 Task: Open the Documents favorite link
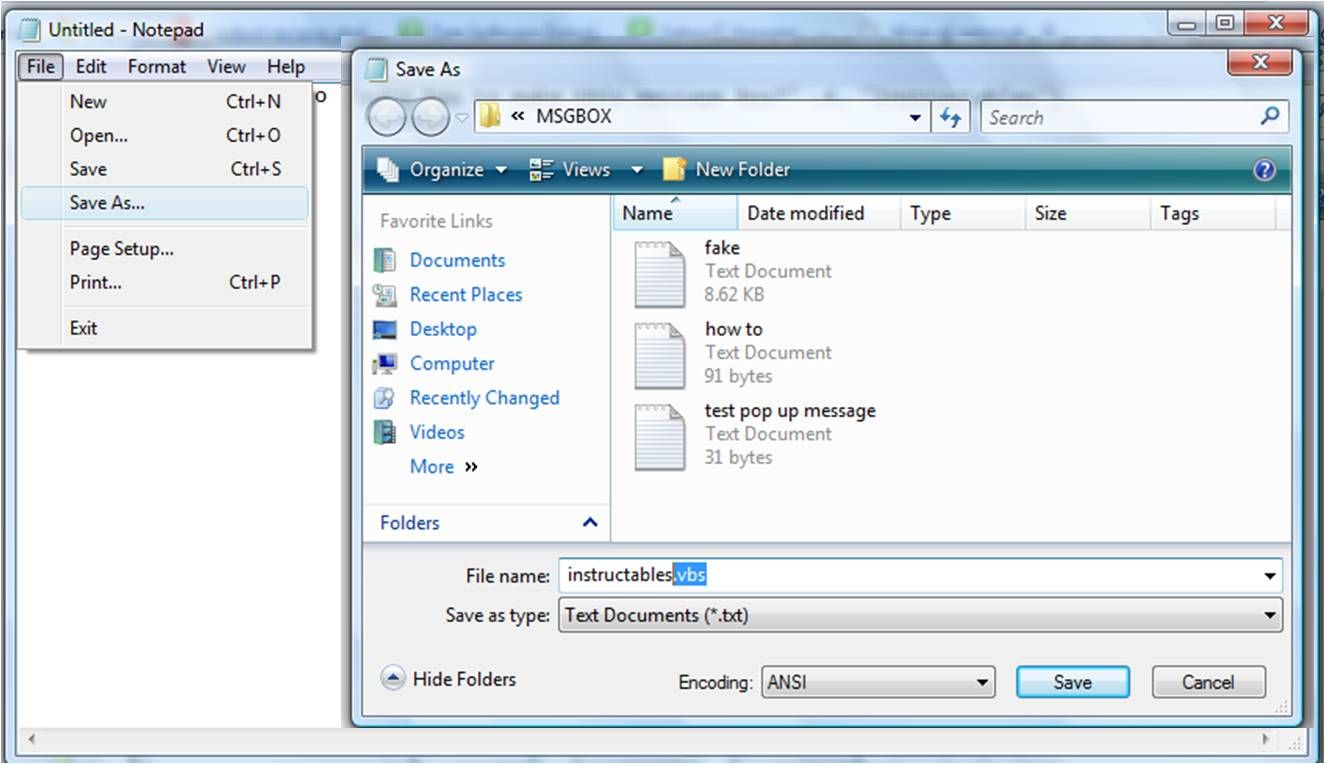click(456, 259)
